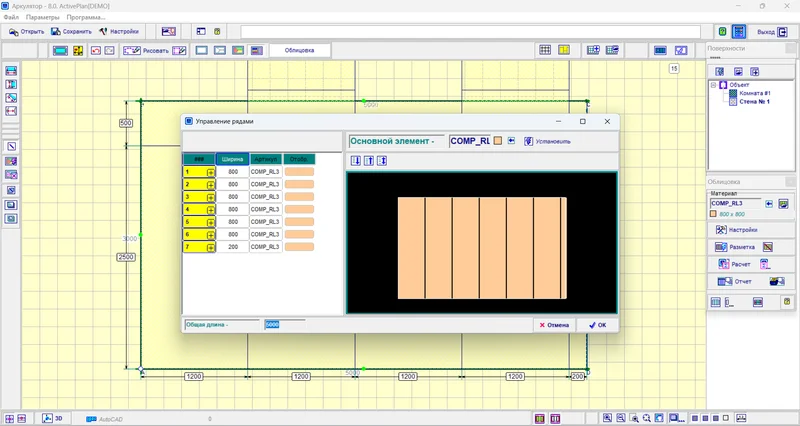Viewport: 800px width, 426px height.
Task: Click the OK button in the dialog
Action: point(597,325)
